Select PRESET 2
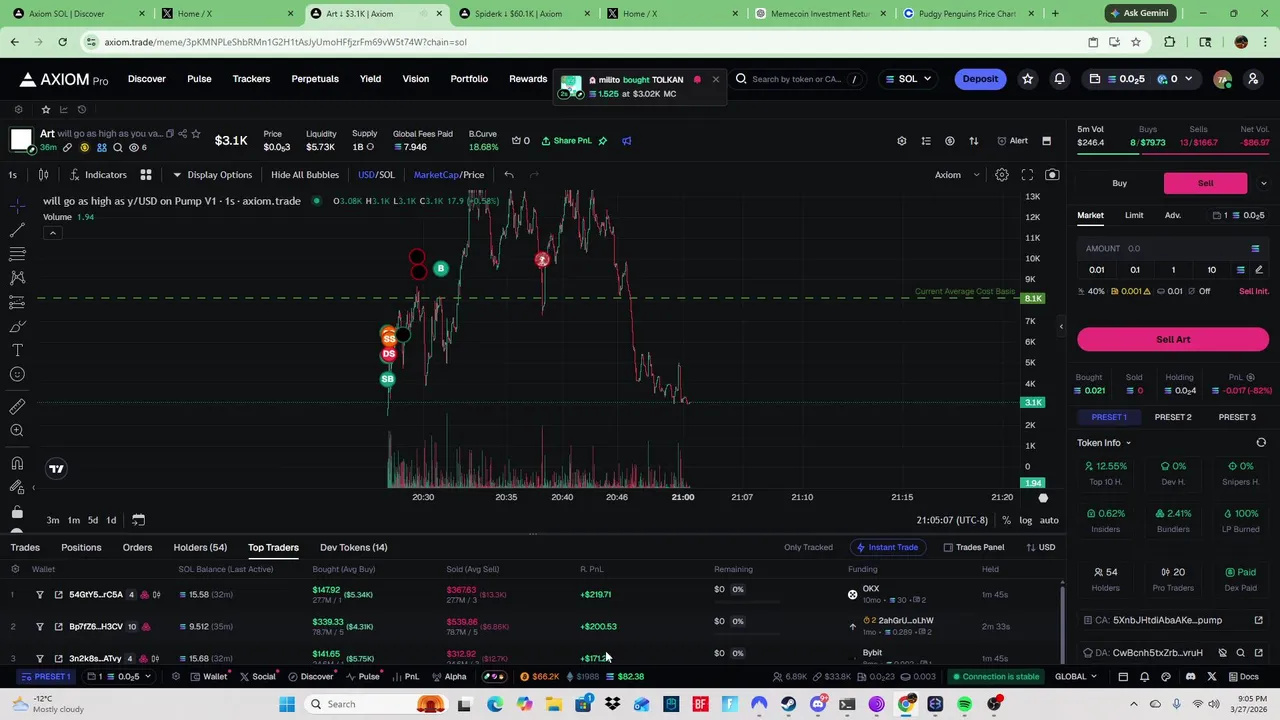Image resolution: width=1280 pixels, height=720 pixels. (x=1173, y=417)
